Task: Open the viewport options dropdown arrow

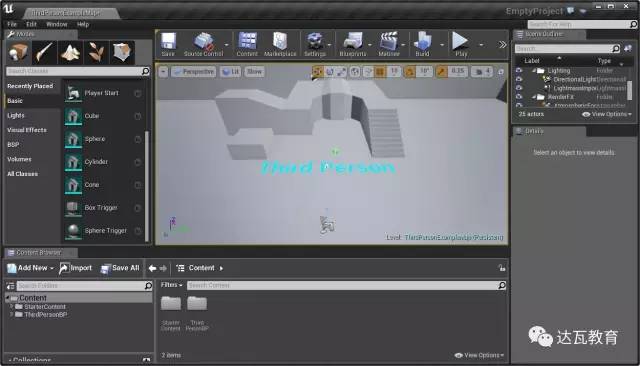Action: [163, 72]
